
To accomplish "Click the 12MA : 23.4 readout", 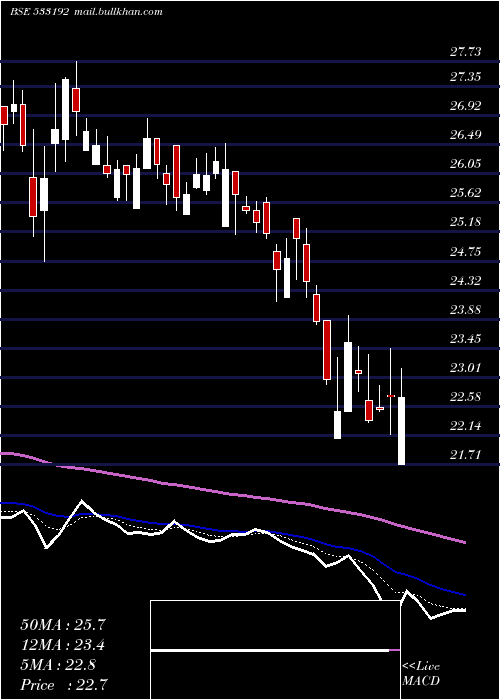I will pyautogui.click(x=63, y=645).
